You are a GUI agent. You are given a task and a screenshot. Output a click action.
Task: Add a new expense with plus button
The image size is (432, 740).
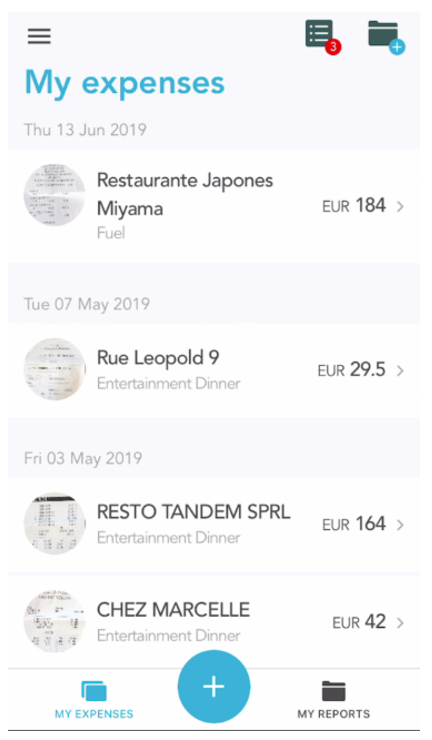tap(214, 687)
